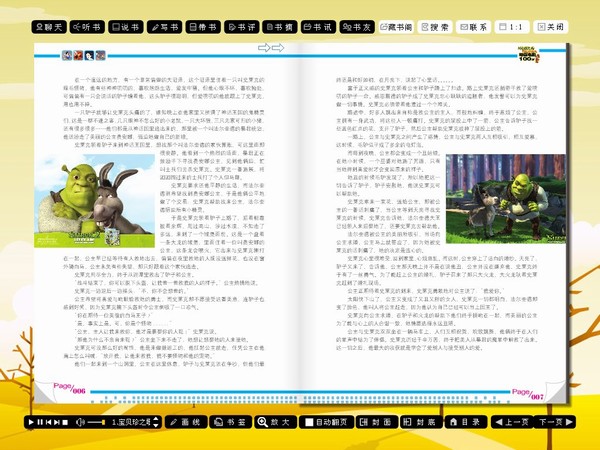The width and height of the screenshot is (600, 450).
Task: Click the Shrek and Donkey picture on the left page
Action: [95, 201]
